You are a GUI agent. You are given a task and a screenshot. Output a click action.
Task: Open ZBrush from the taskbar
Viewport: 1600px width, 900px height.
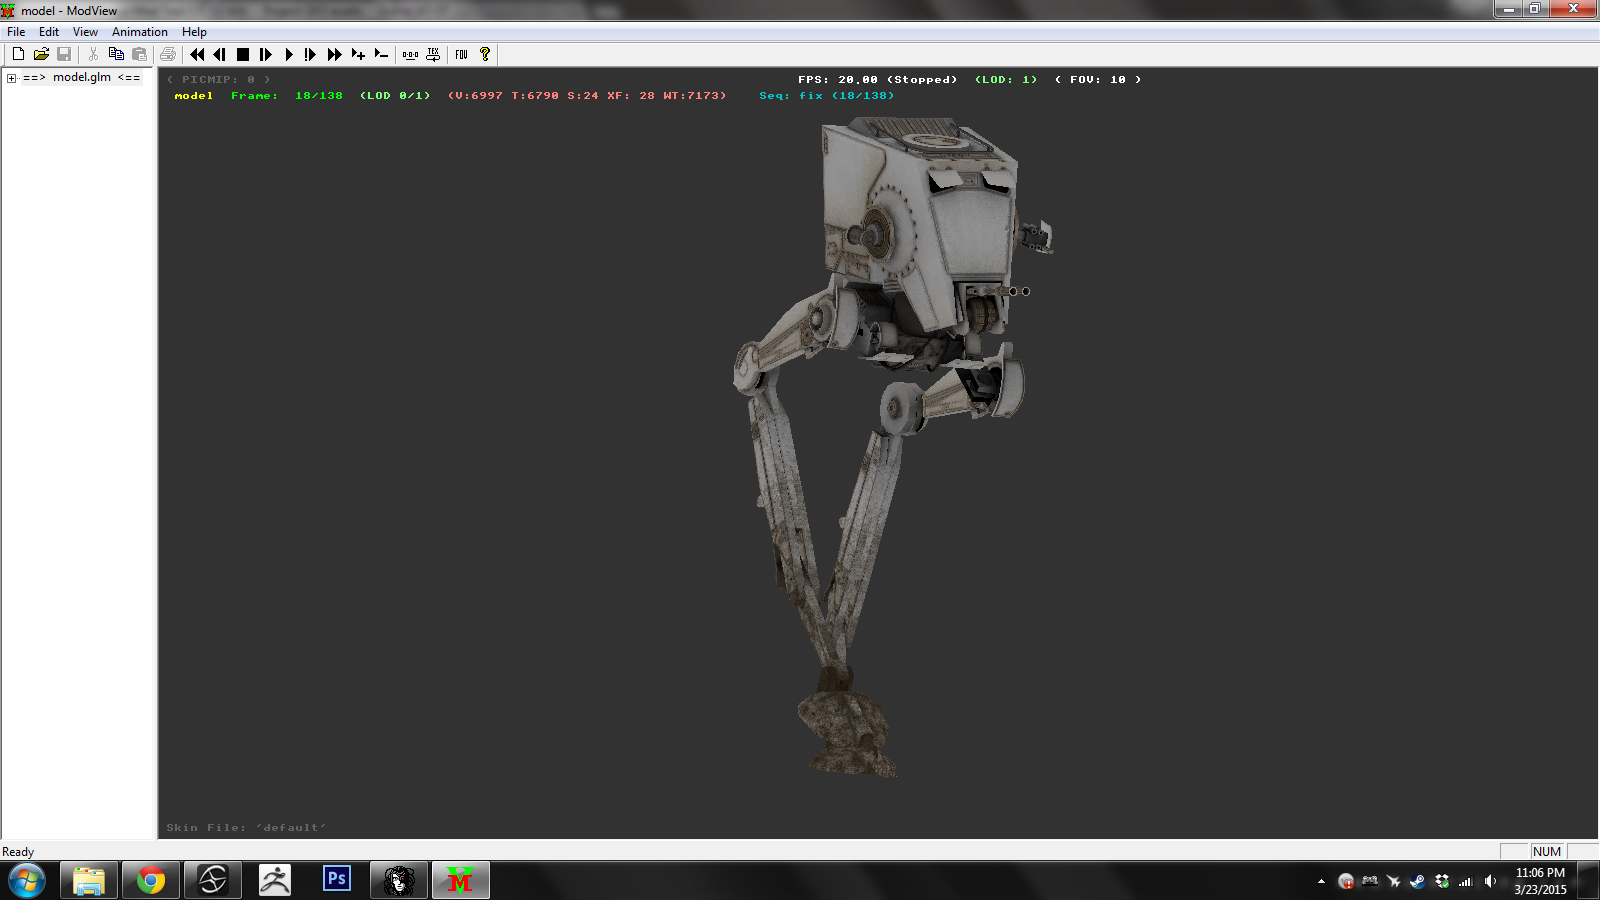click(x=275, y=881)
